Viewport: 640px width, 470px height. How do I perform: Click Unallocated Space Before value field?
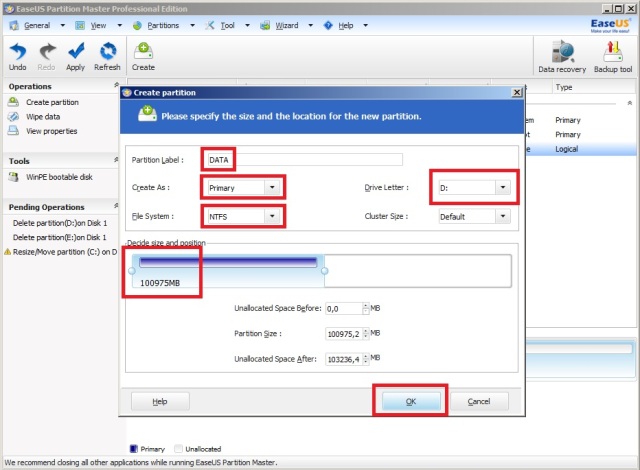(344, 309)
